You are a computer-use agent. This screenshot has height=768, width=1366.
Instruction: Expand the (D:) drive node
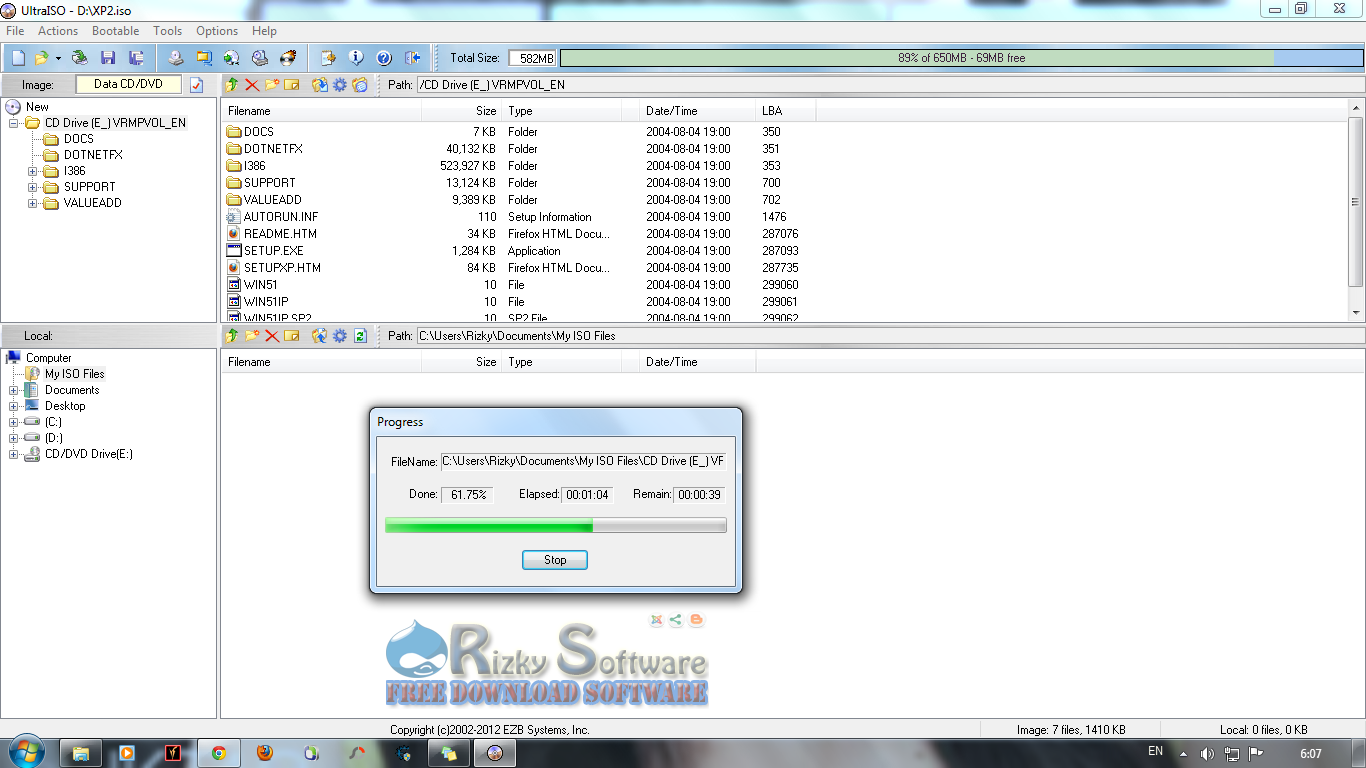pos(14,438)
